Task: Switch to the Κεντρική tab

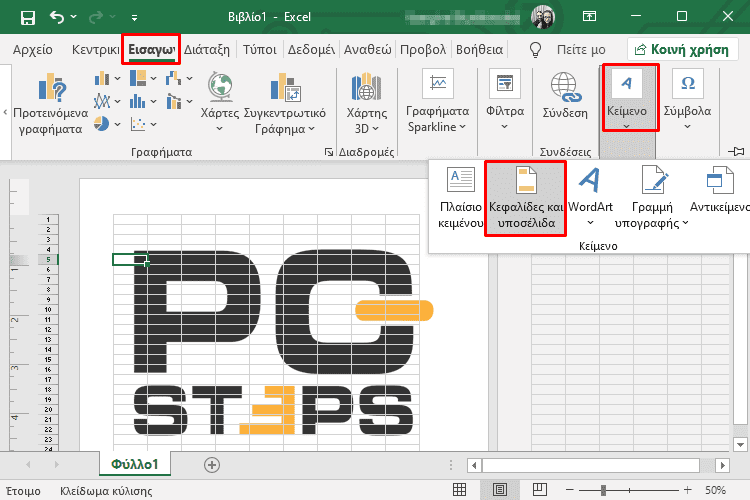Action: coord(95,49)
